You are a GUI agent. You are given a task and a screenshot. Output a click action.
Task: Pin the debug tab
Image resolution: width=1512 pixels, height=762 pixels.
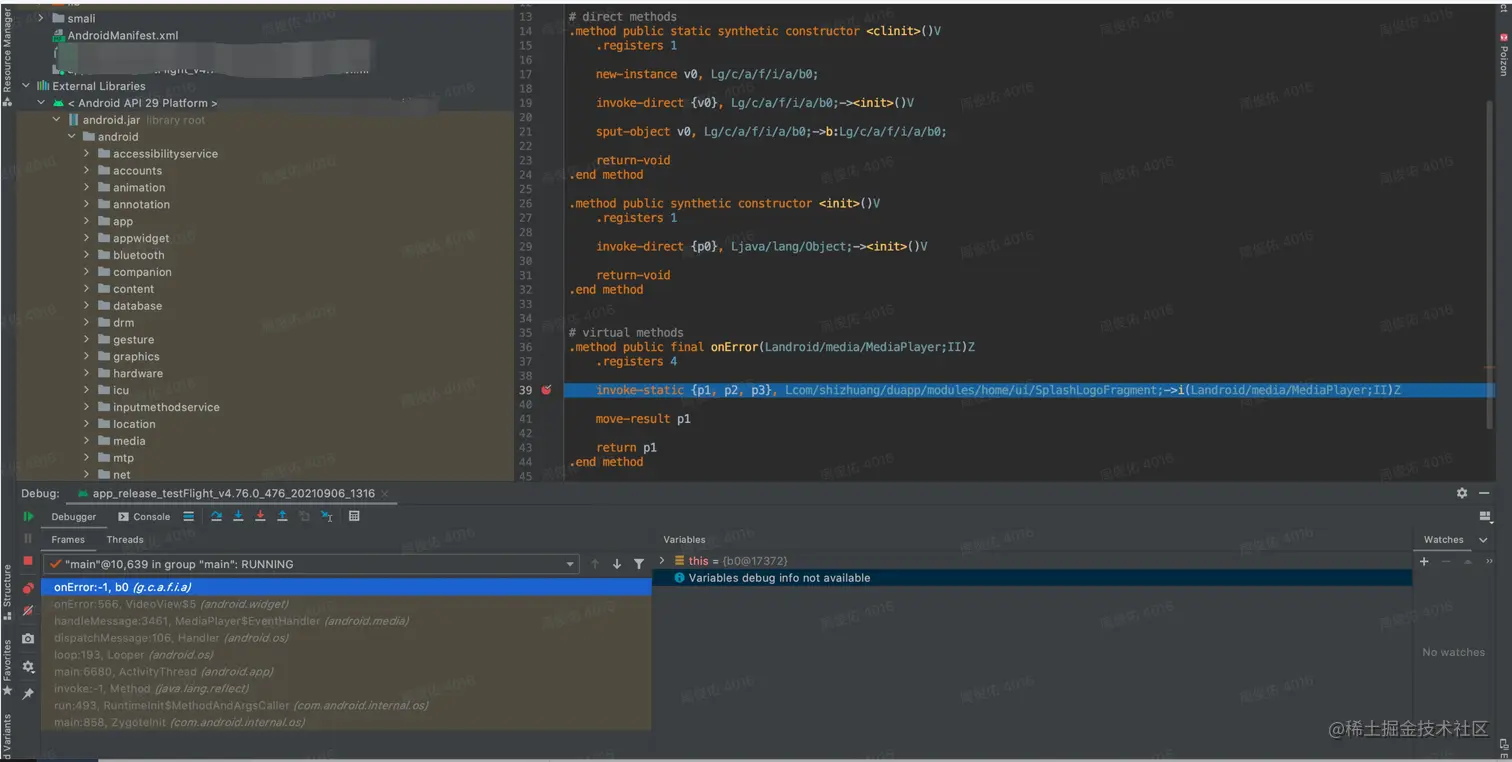pyautogui.click(x=28, y=693)
